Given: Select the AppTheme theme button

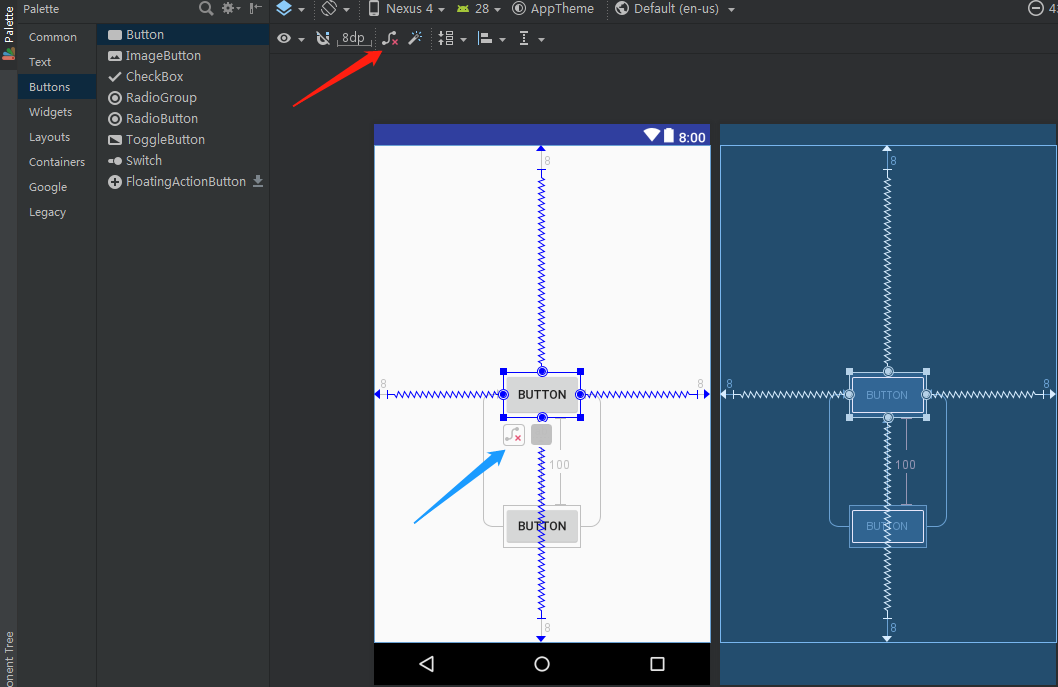Looking at the screenshot, I should pos(553,9).
